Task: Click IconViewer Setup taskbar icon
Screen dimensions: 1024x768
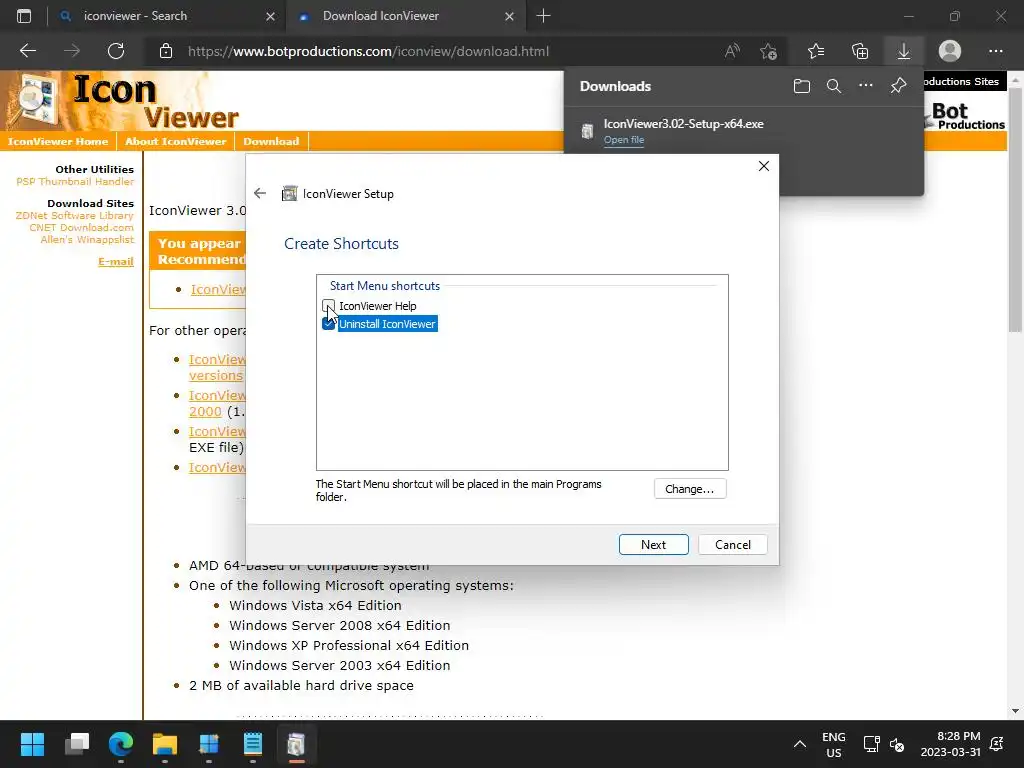Action: coord(296,744)
